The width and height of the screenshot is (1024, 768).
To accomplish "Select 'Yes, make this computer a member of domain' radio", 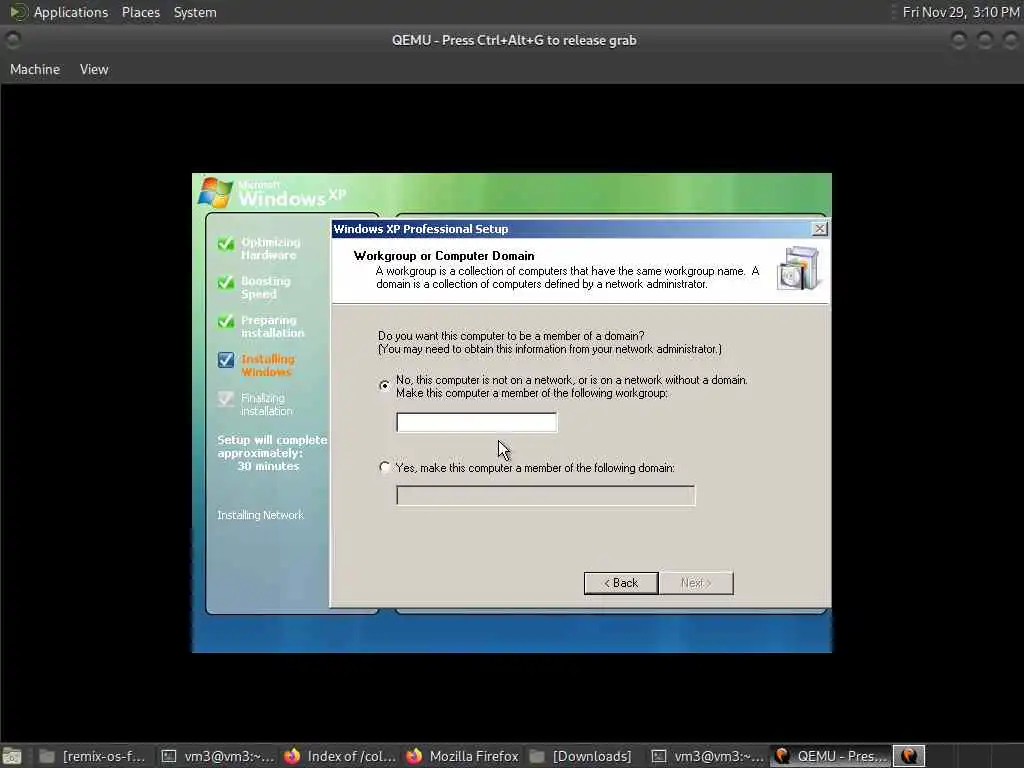I will click(385, 468).
